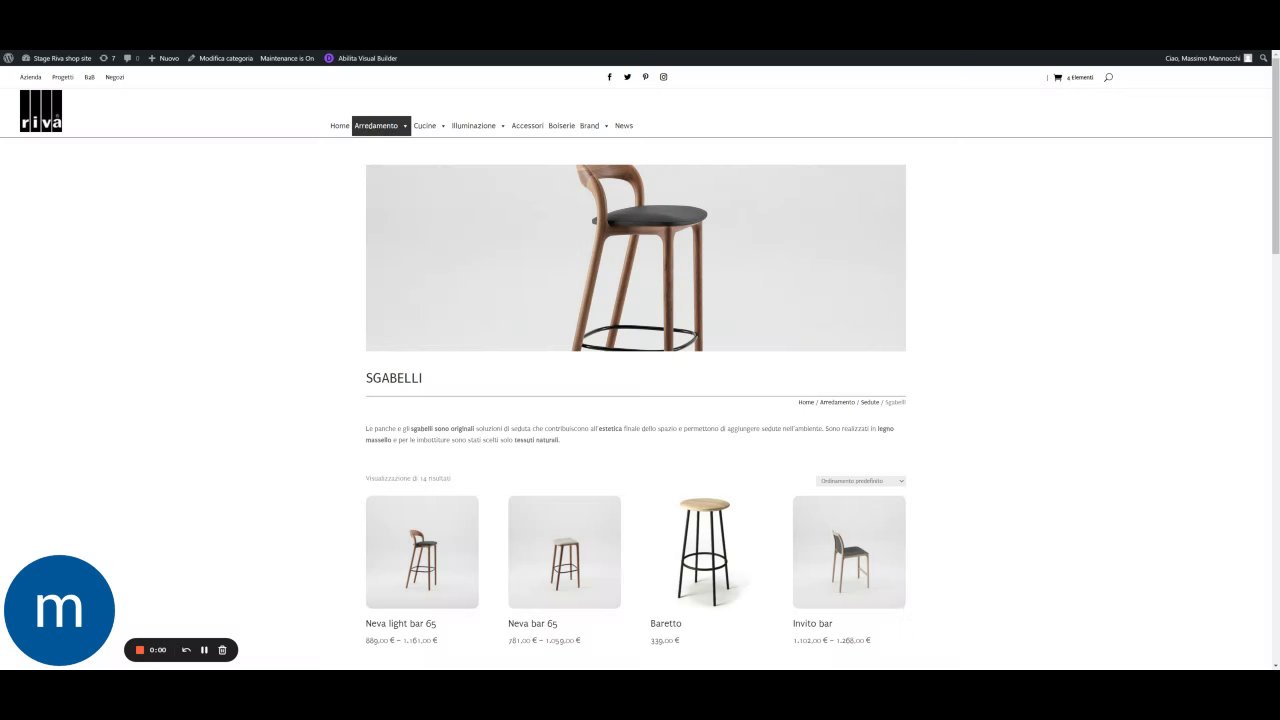Image resolution: width=1280 pixels, height=720 pixels.
Task: Go to the News menu item
Action: tap(624, 126)
